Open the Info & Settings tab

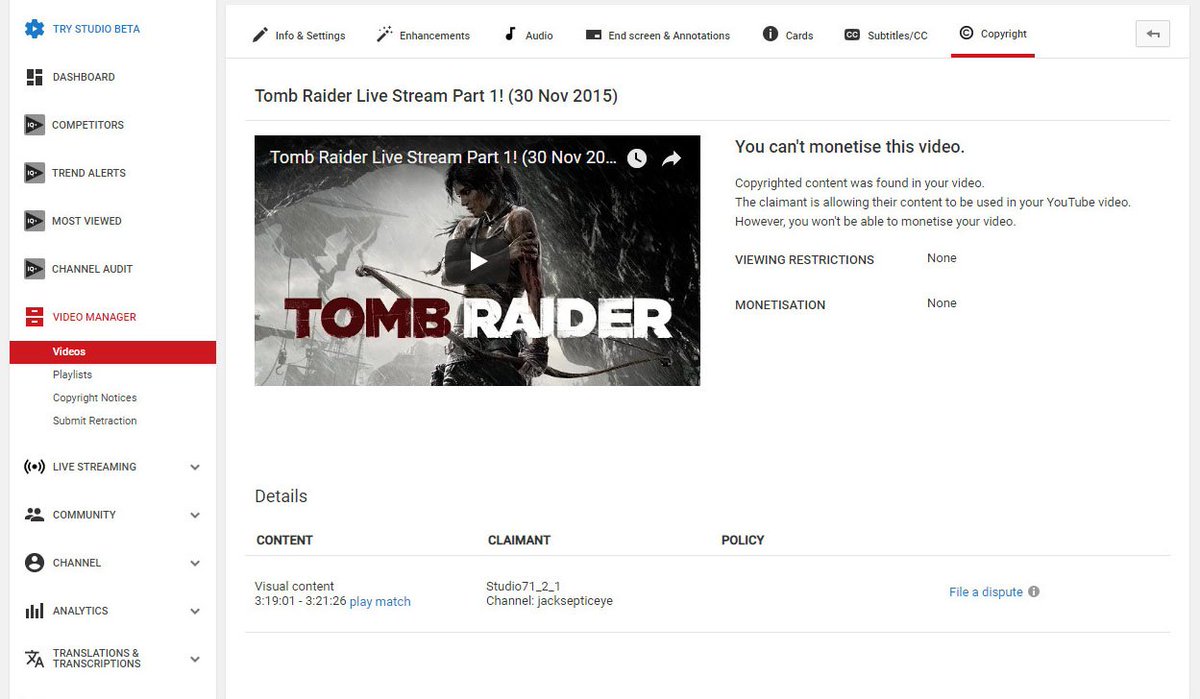pos(298,35)
